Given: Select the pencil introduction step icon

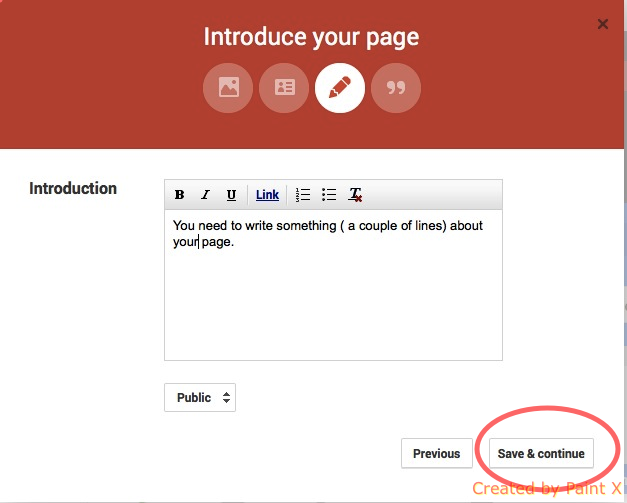Looking at the screenshot, I should (340, 89).
